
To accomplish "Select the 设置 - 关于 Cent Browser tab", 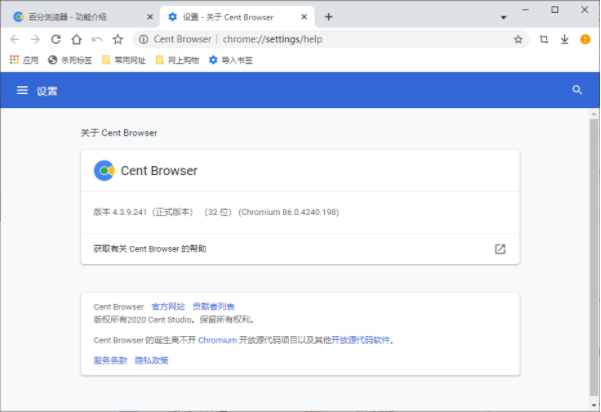I will point(237,17).
